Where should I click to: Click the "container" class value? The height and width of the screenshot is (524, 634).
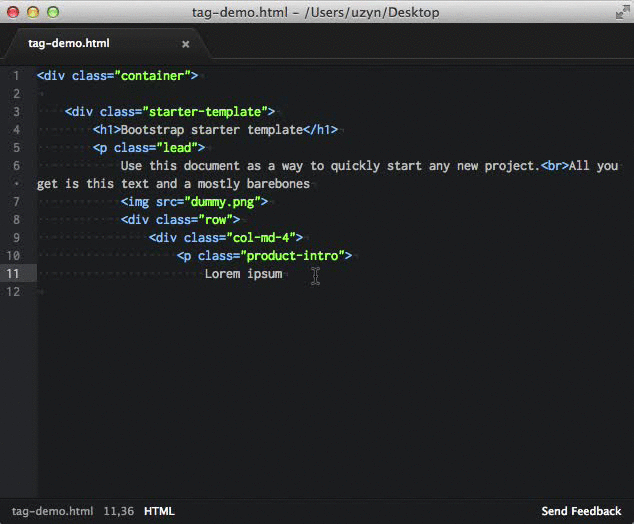[152, 76]
